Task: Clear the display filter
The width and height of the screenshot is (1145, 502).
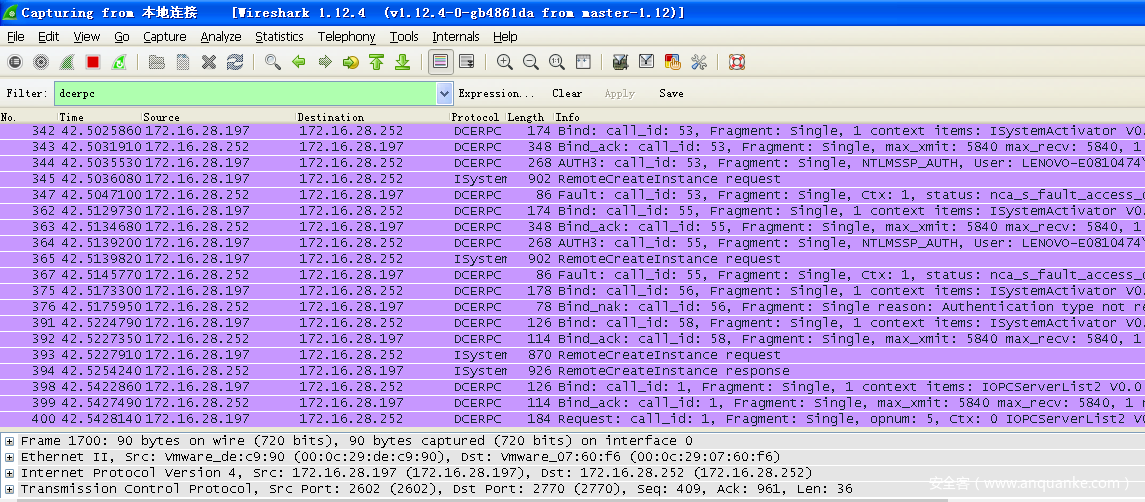Action: 567,94
